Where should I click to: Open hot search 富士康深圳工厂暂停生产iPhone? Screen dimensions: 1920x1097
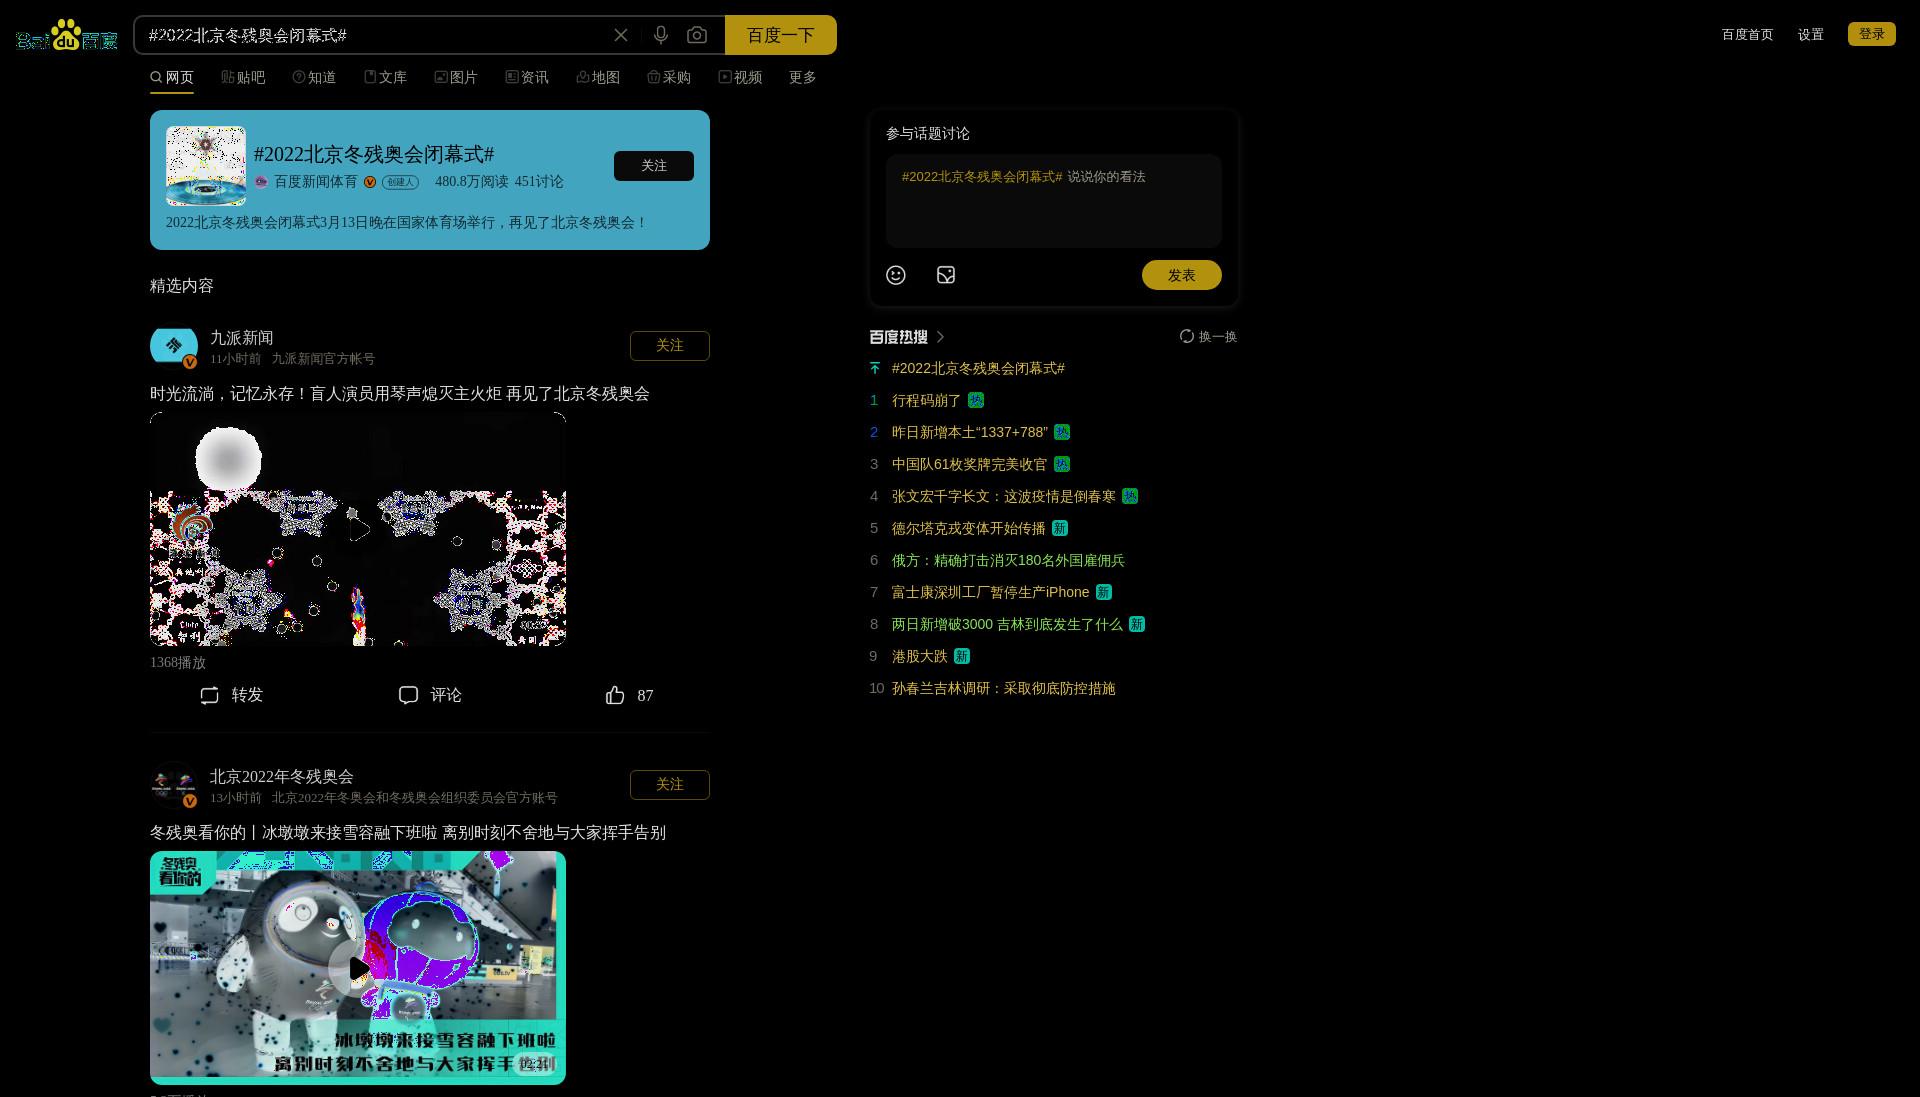[990, 593]
